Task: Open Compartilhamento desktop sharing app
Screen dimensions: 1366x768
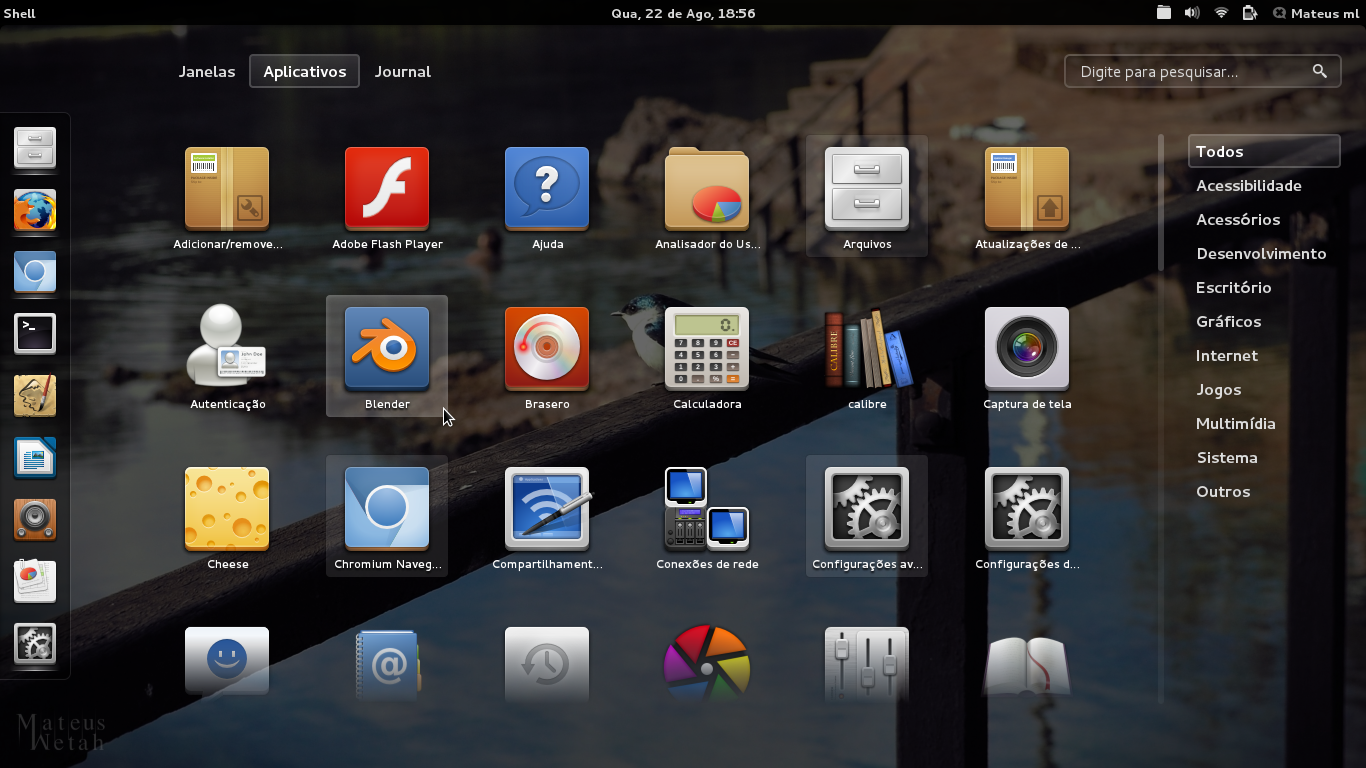Action: point(547,518)
